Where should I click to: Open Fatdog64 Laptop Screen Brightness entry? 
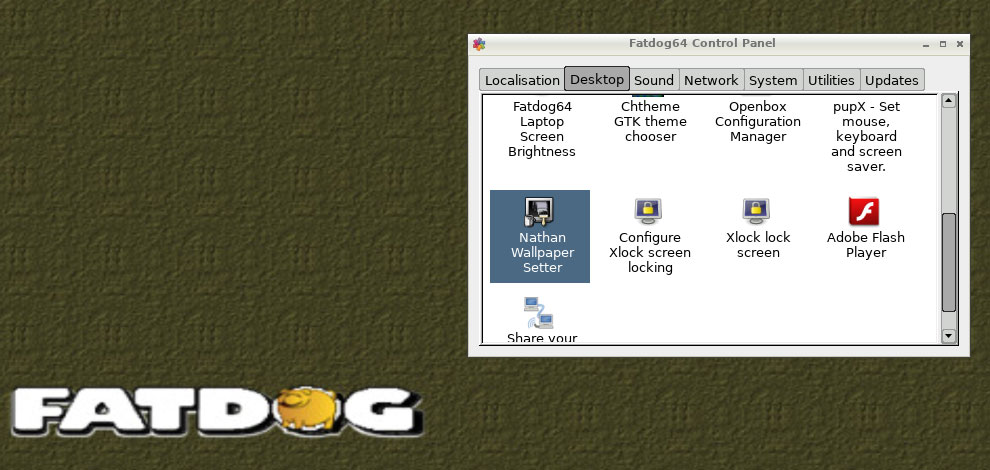click(x=542, y=129)
